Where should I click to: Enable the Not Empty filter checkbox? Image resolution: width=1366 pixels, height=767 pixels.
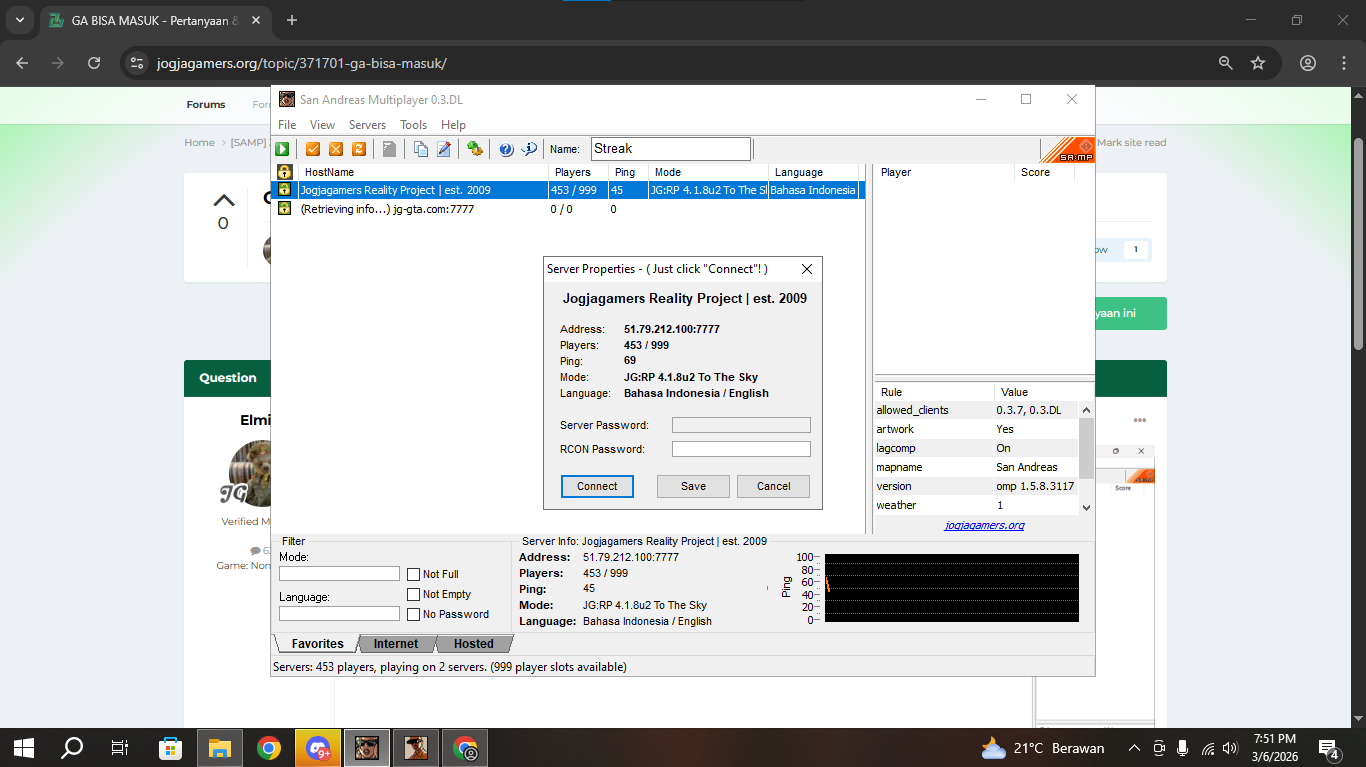tap(413, 595)
